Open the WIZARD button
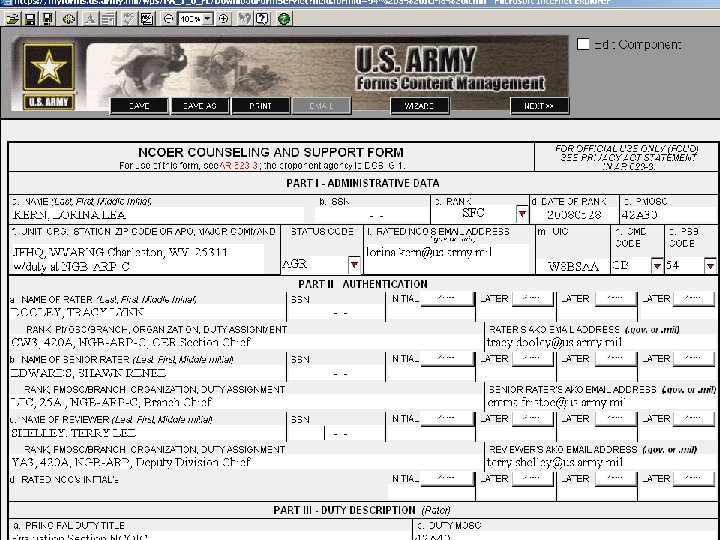Image resolution: width=720 pixels, height=540 pixels. [x=420, y=106]
